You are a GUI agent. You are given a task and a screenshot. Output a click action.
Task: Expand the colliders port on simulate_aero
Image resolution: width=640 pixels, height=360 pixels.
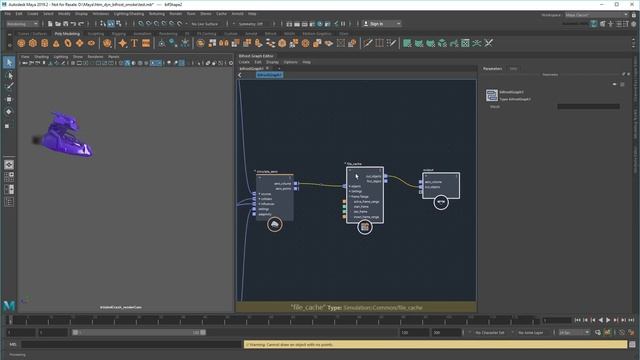pyautogui.click(x=260, y=199)
